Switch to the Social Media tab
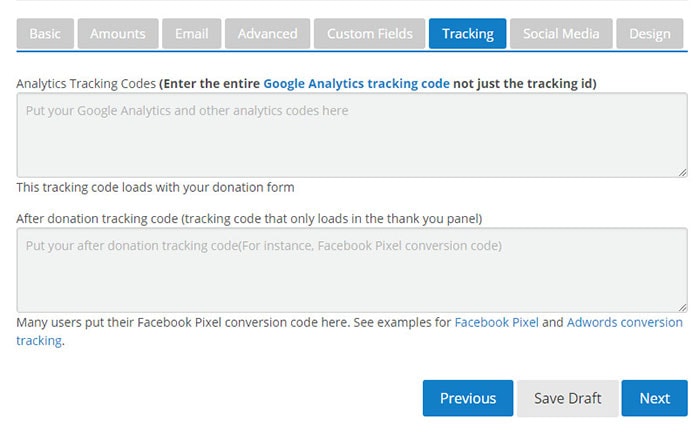 pyautogui.click(x=561, y=34)
